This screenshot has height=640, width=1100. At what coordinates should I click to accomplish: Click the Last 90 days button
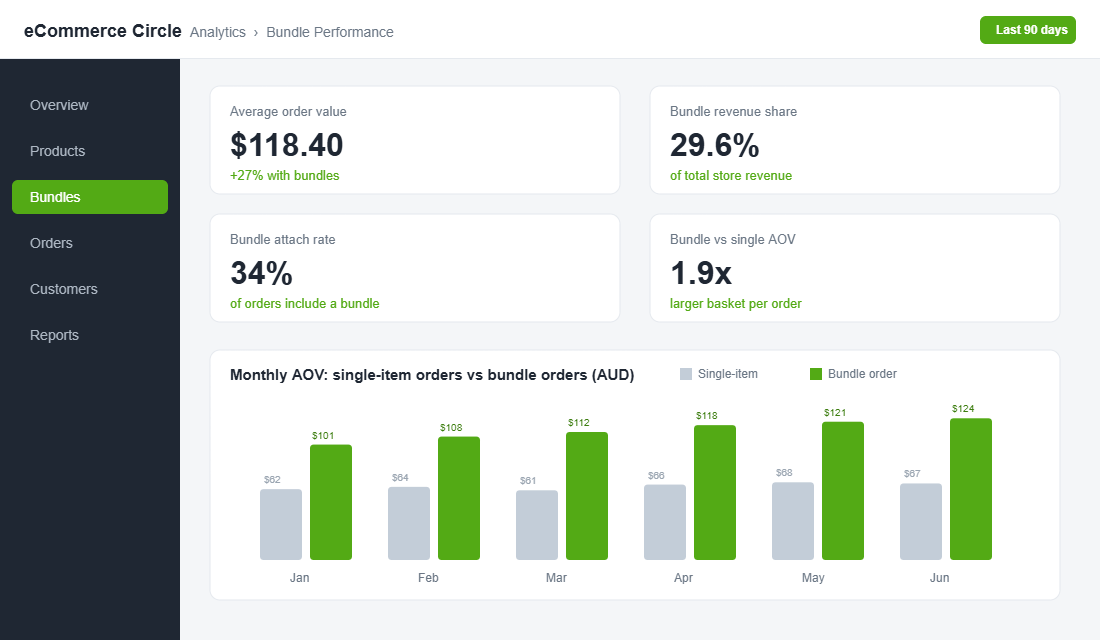[x=1028, y=30]
